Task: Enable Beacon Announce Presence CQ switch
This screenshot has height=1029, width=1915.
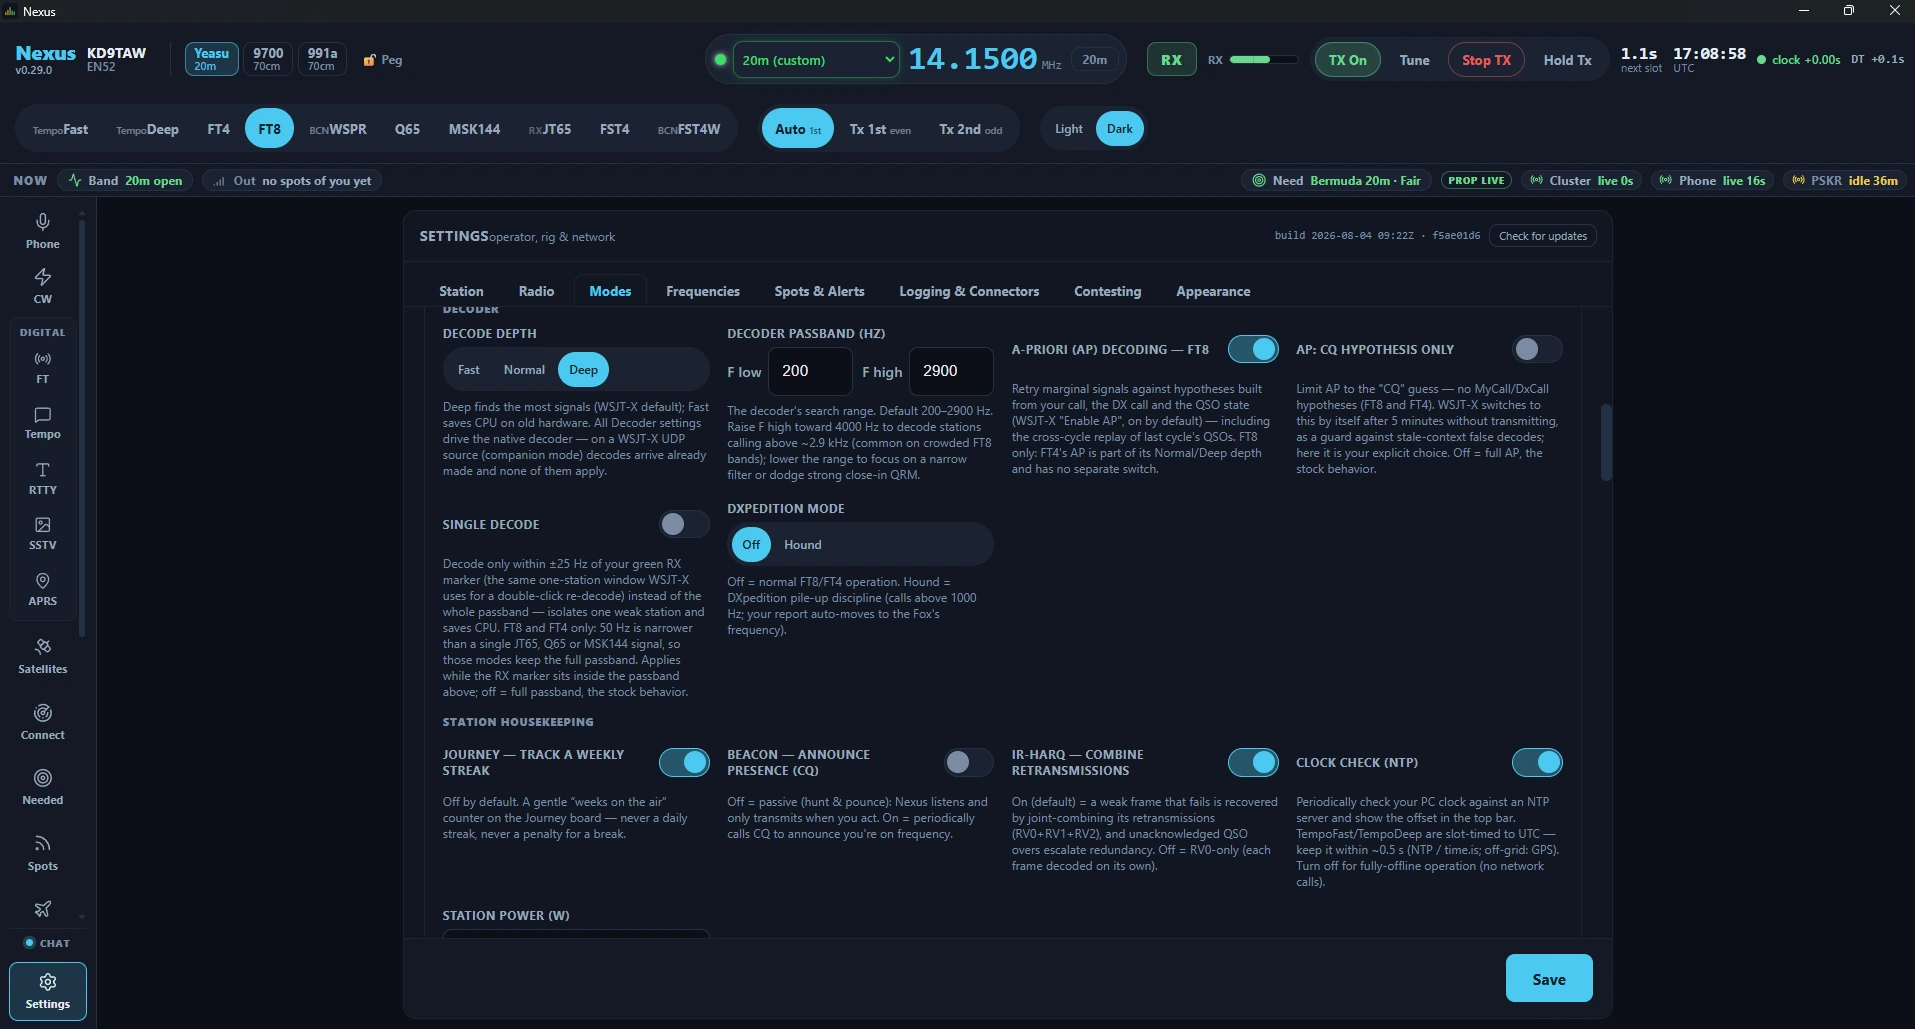Action: [968, 762]
